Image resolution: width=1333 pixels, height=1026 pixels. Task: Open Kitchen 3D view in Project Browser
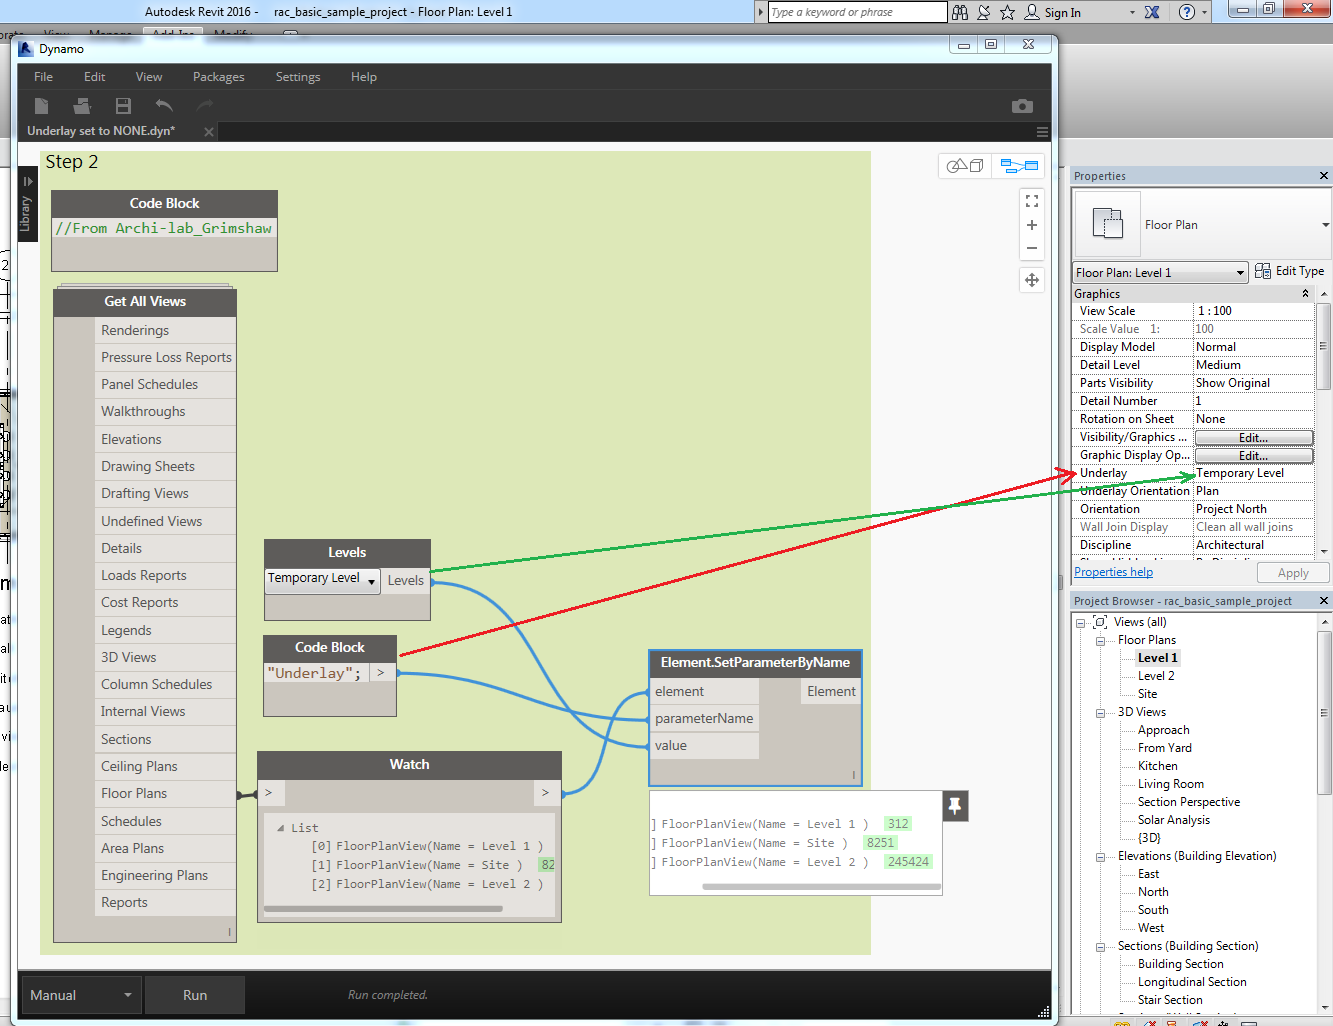[x=1157, y=766]
